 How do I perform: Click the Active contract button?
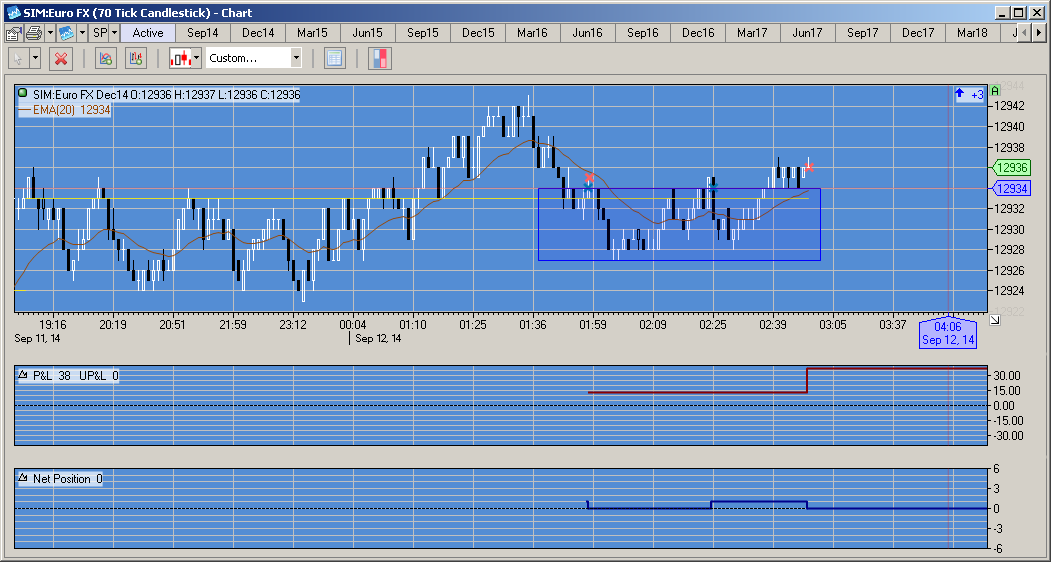pyautogui.click(x=148, y=33)
